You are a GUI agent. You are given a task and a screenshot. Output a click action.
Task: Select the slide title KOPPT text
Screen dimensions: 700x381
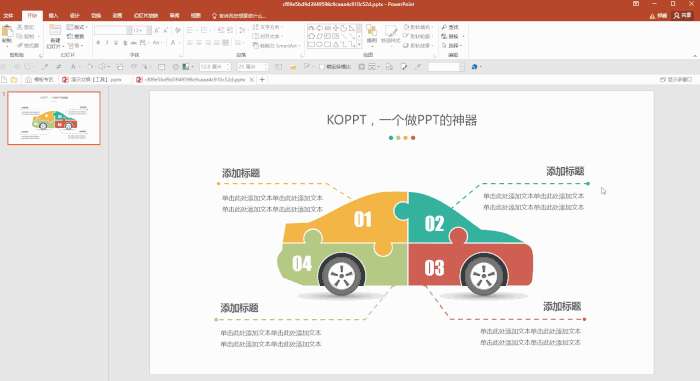(x=402, y=120)
